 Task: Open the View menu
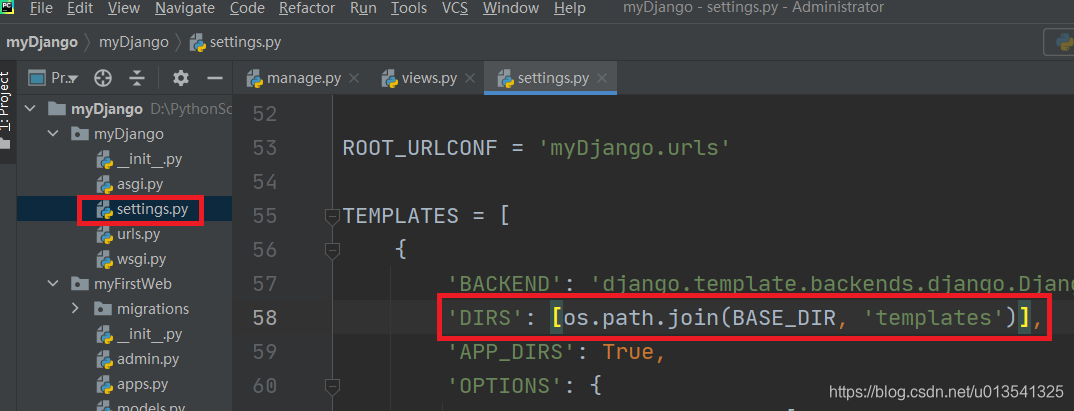(x=124, y=8)
